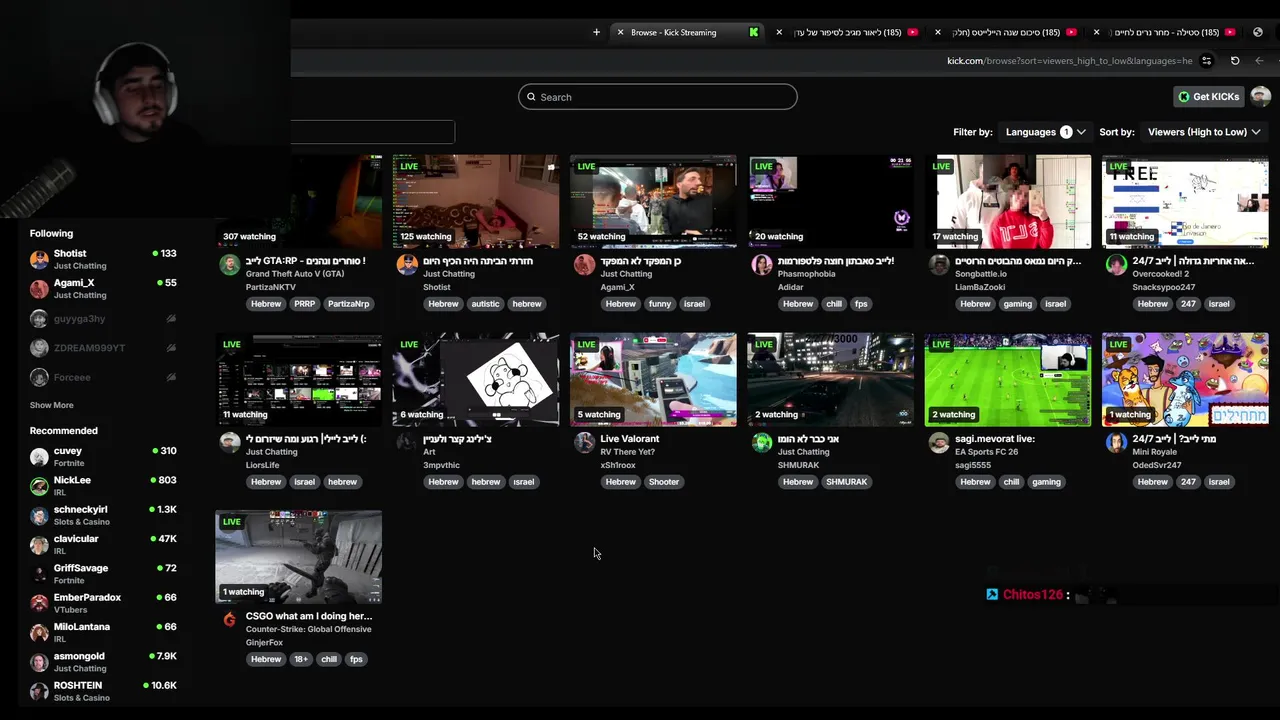Screen dimensions: 1280x720
Task: Open the Viewers (High to Low) sort dropdown
Action: click(x=1205, y=132)
